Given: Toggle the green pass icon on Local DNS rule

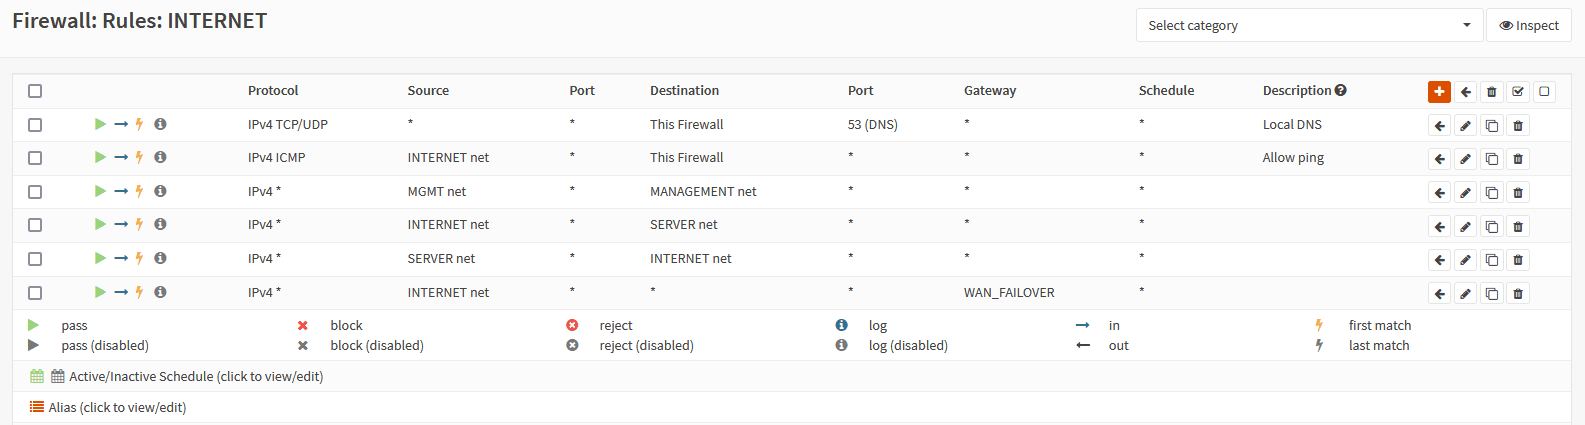Looking at the screenshot, I should 100,124.
